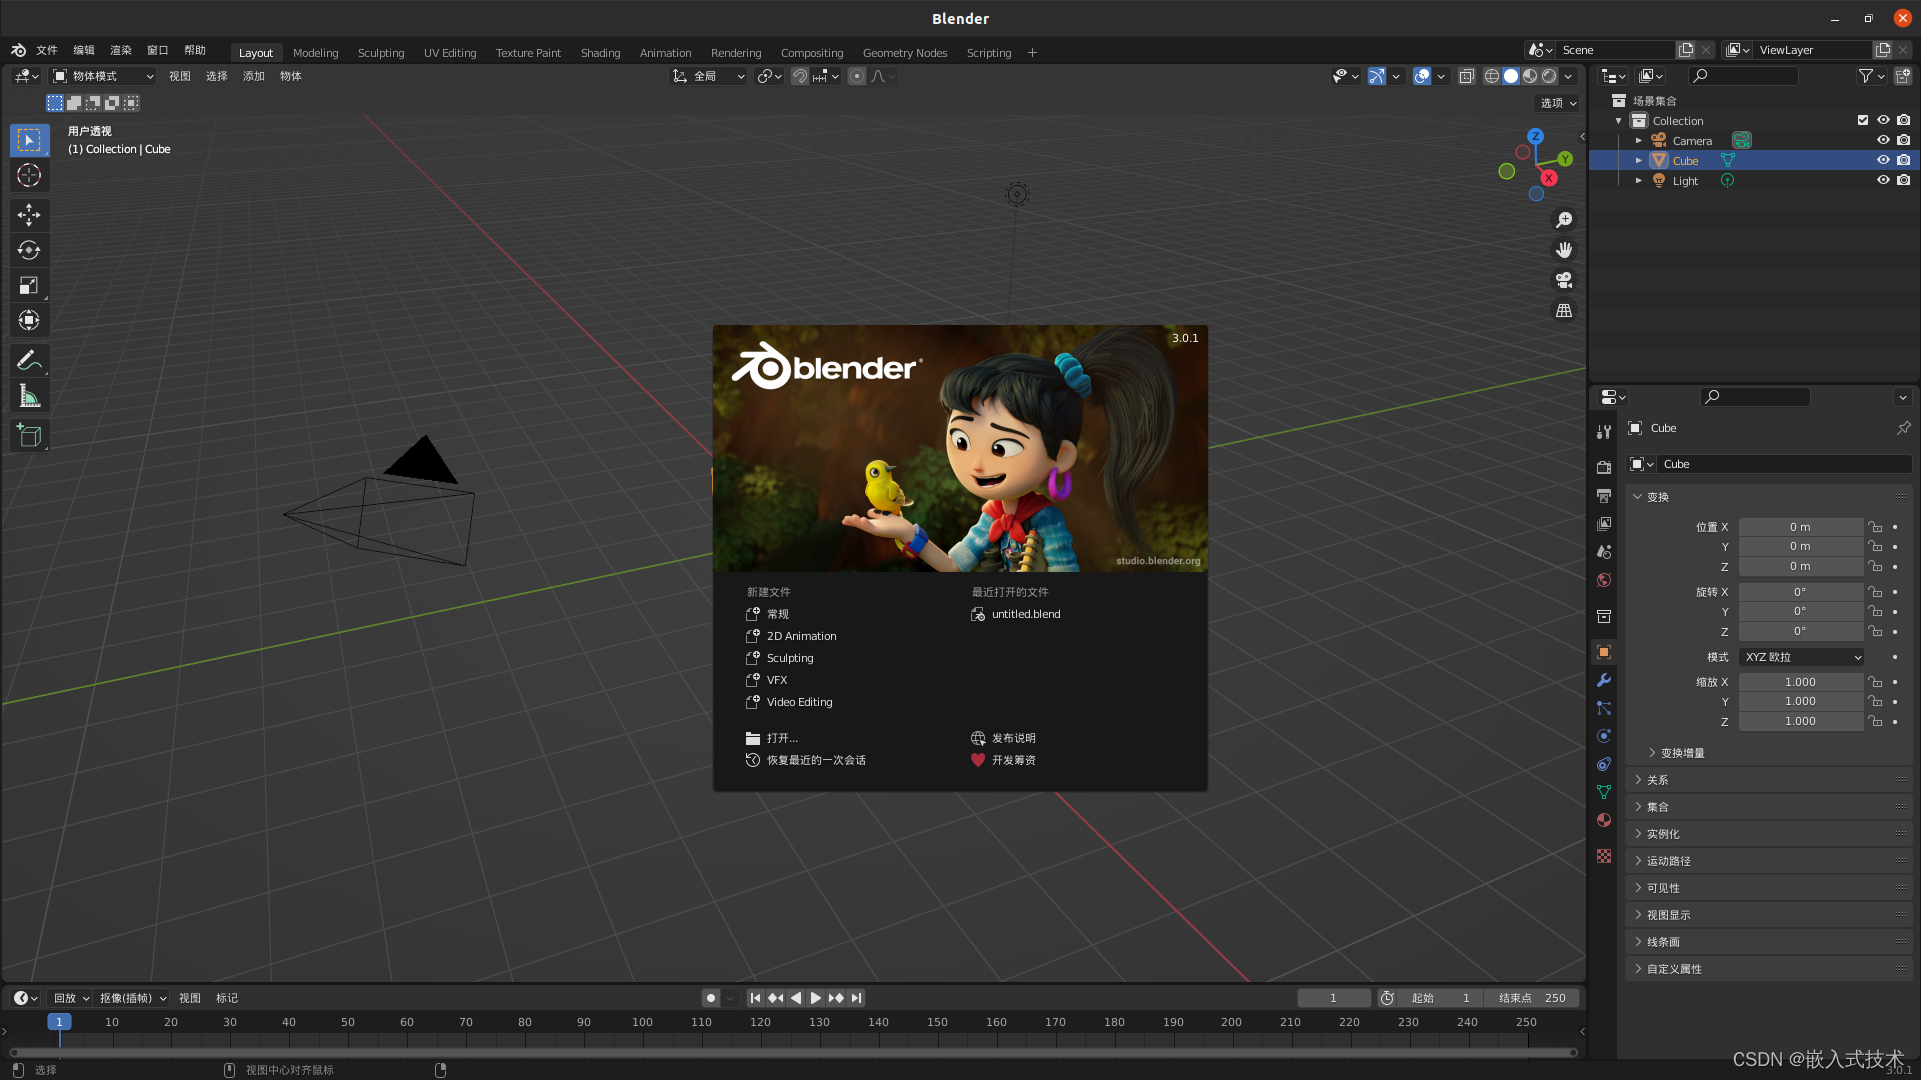Viewport: 1921px width, 1080px height.
Task: Select the Move tool in toolbar
Action: 29,214
